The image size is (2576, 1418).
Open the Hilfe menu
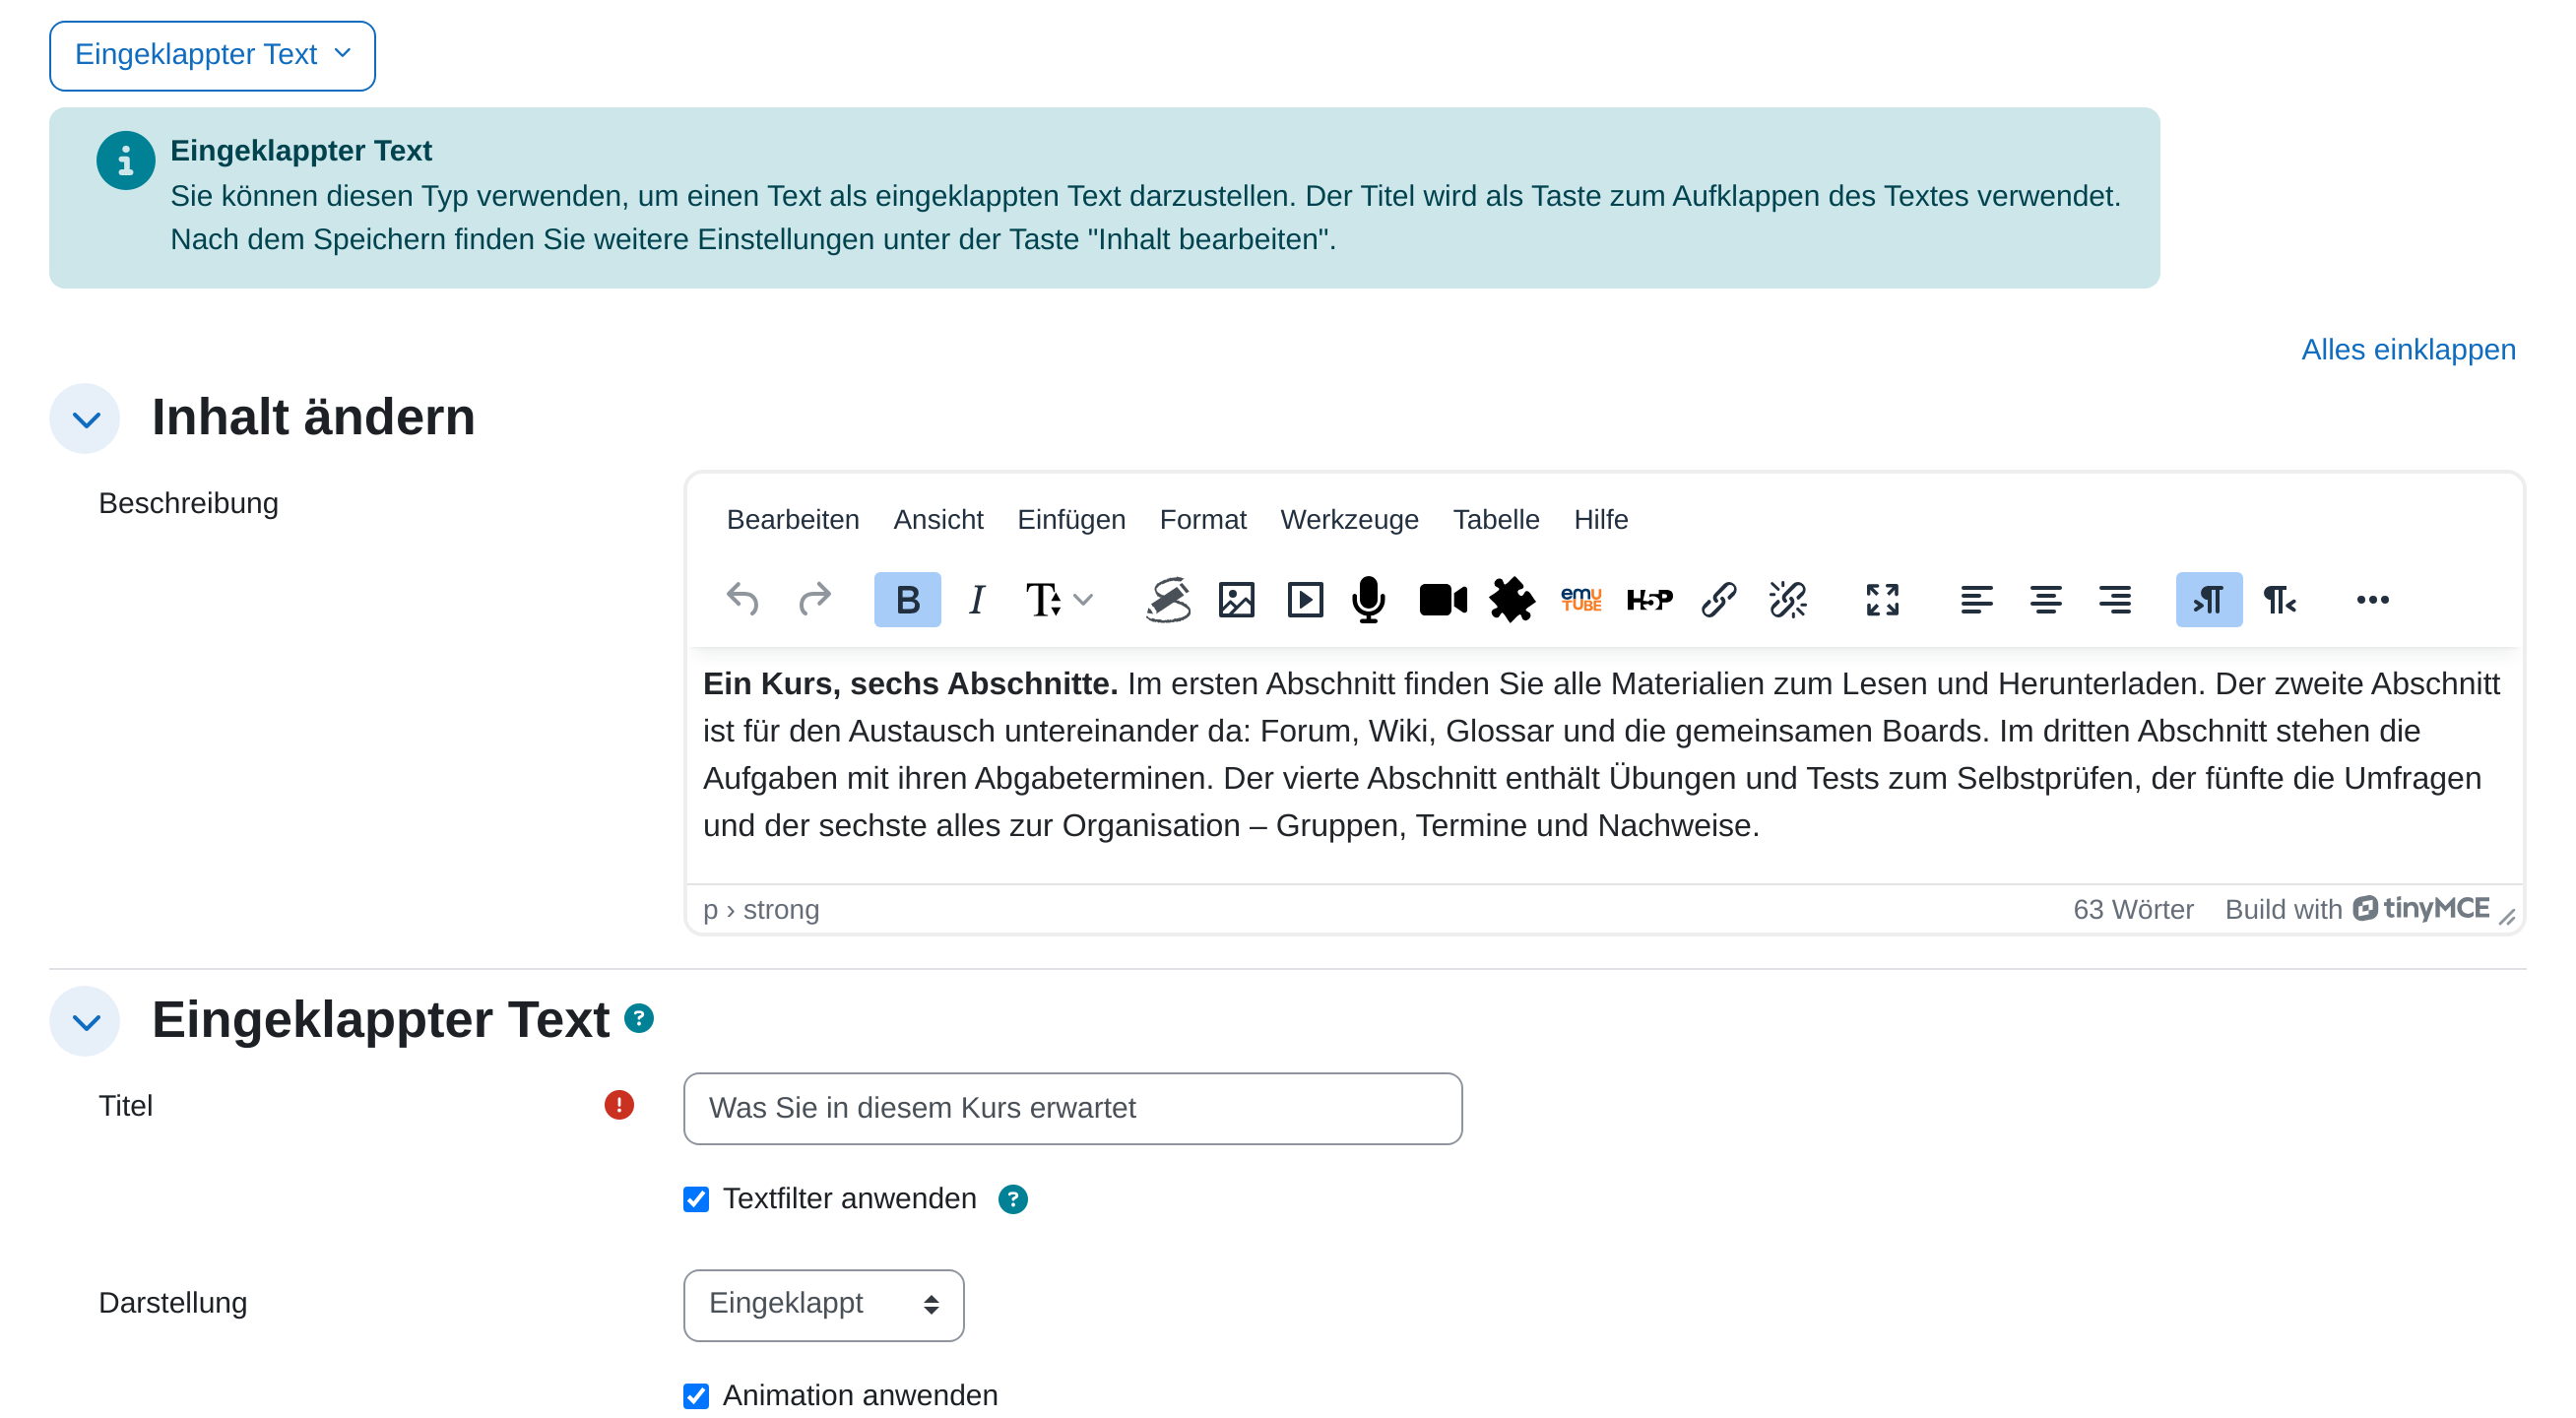click(1600, 520)
